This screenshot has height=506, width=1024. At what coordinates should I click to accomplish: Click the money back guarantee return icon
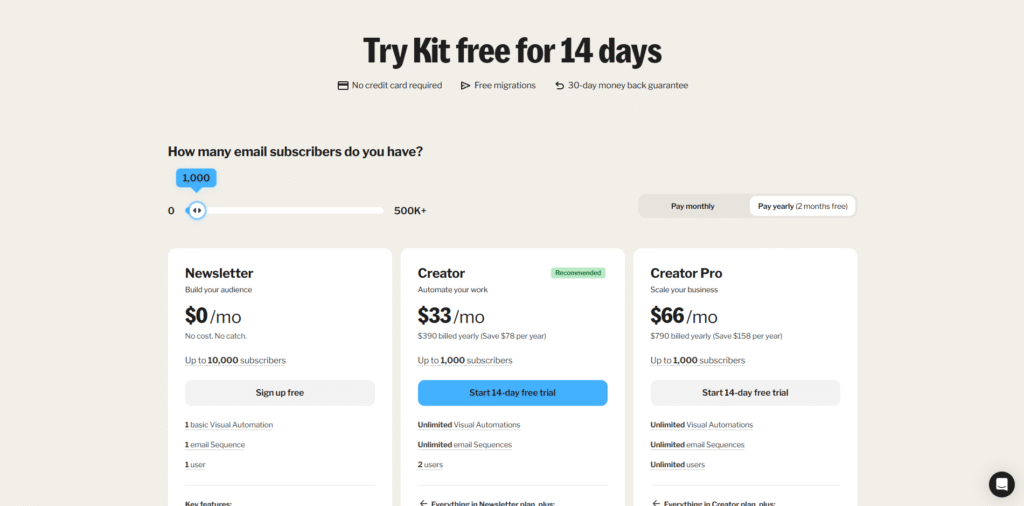[560, 86]
